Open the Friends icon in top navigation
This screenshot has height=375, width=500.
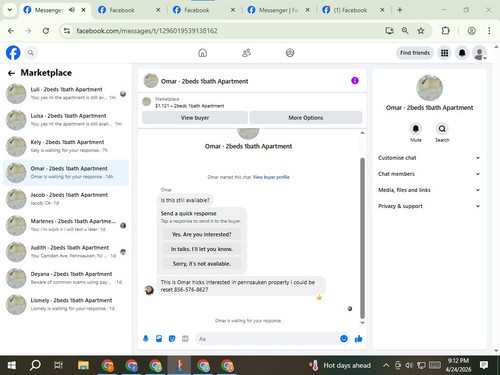coord(246,53)
